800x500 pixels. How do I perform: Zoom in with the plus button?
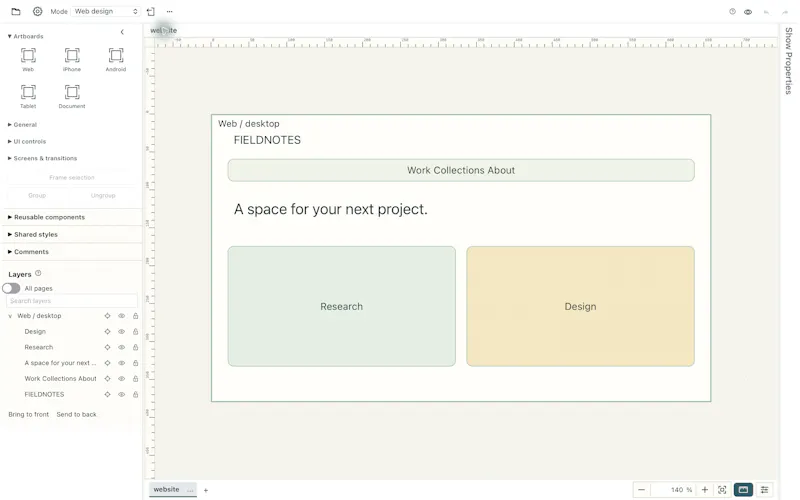pyautogui.click(x=705, y=490)
